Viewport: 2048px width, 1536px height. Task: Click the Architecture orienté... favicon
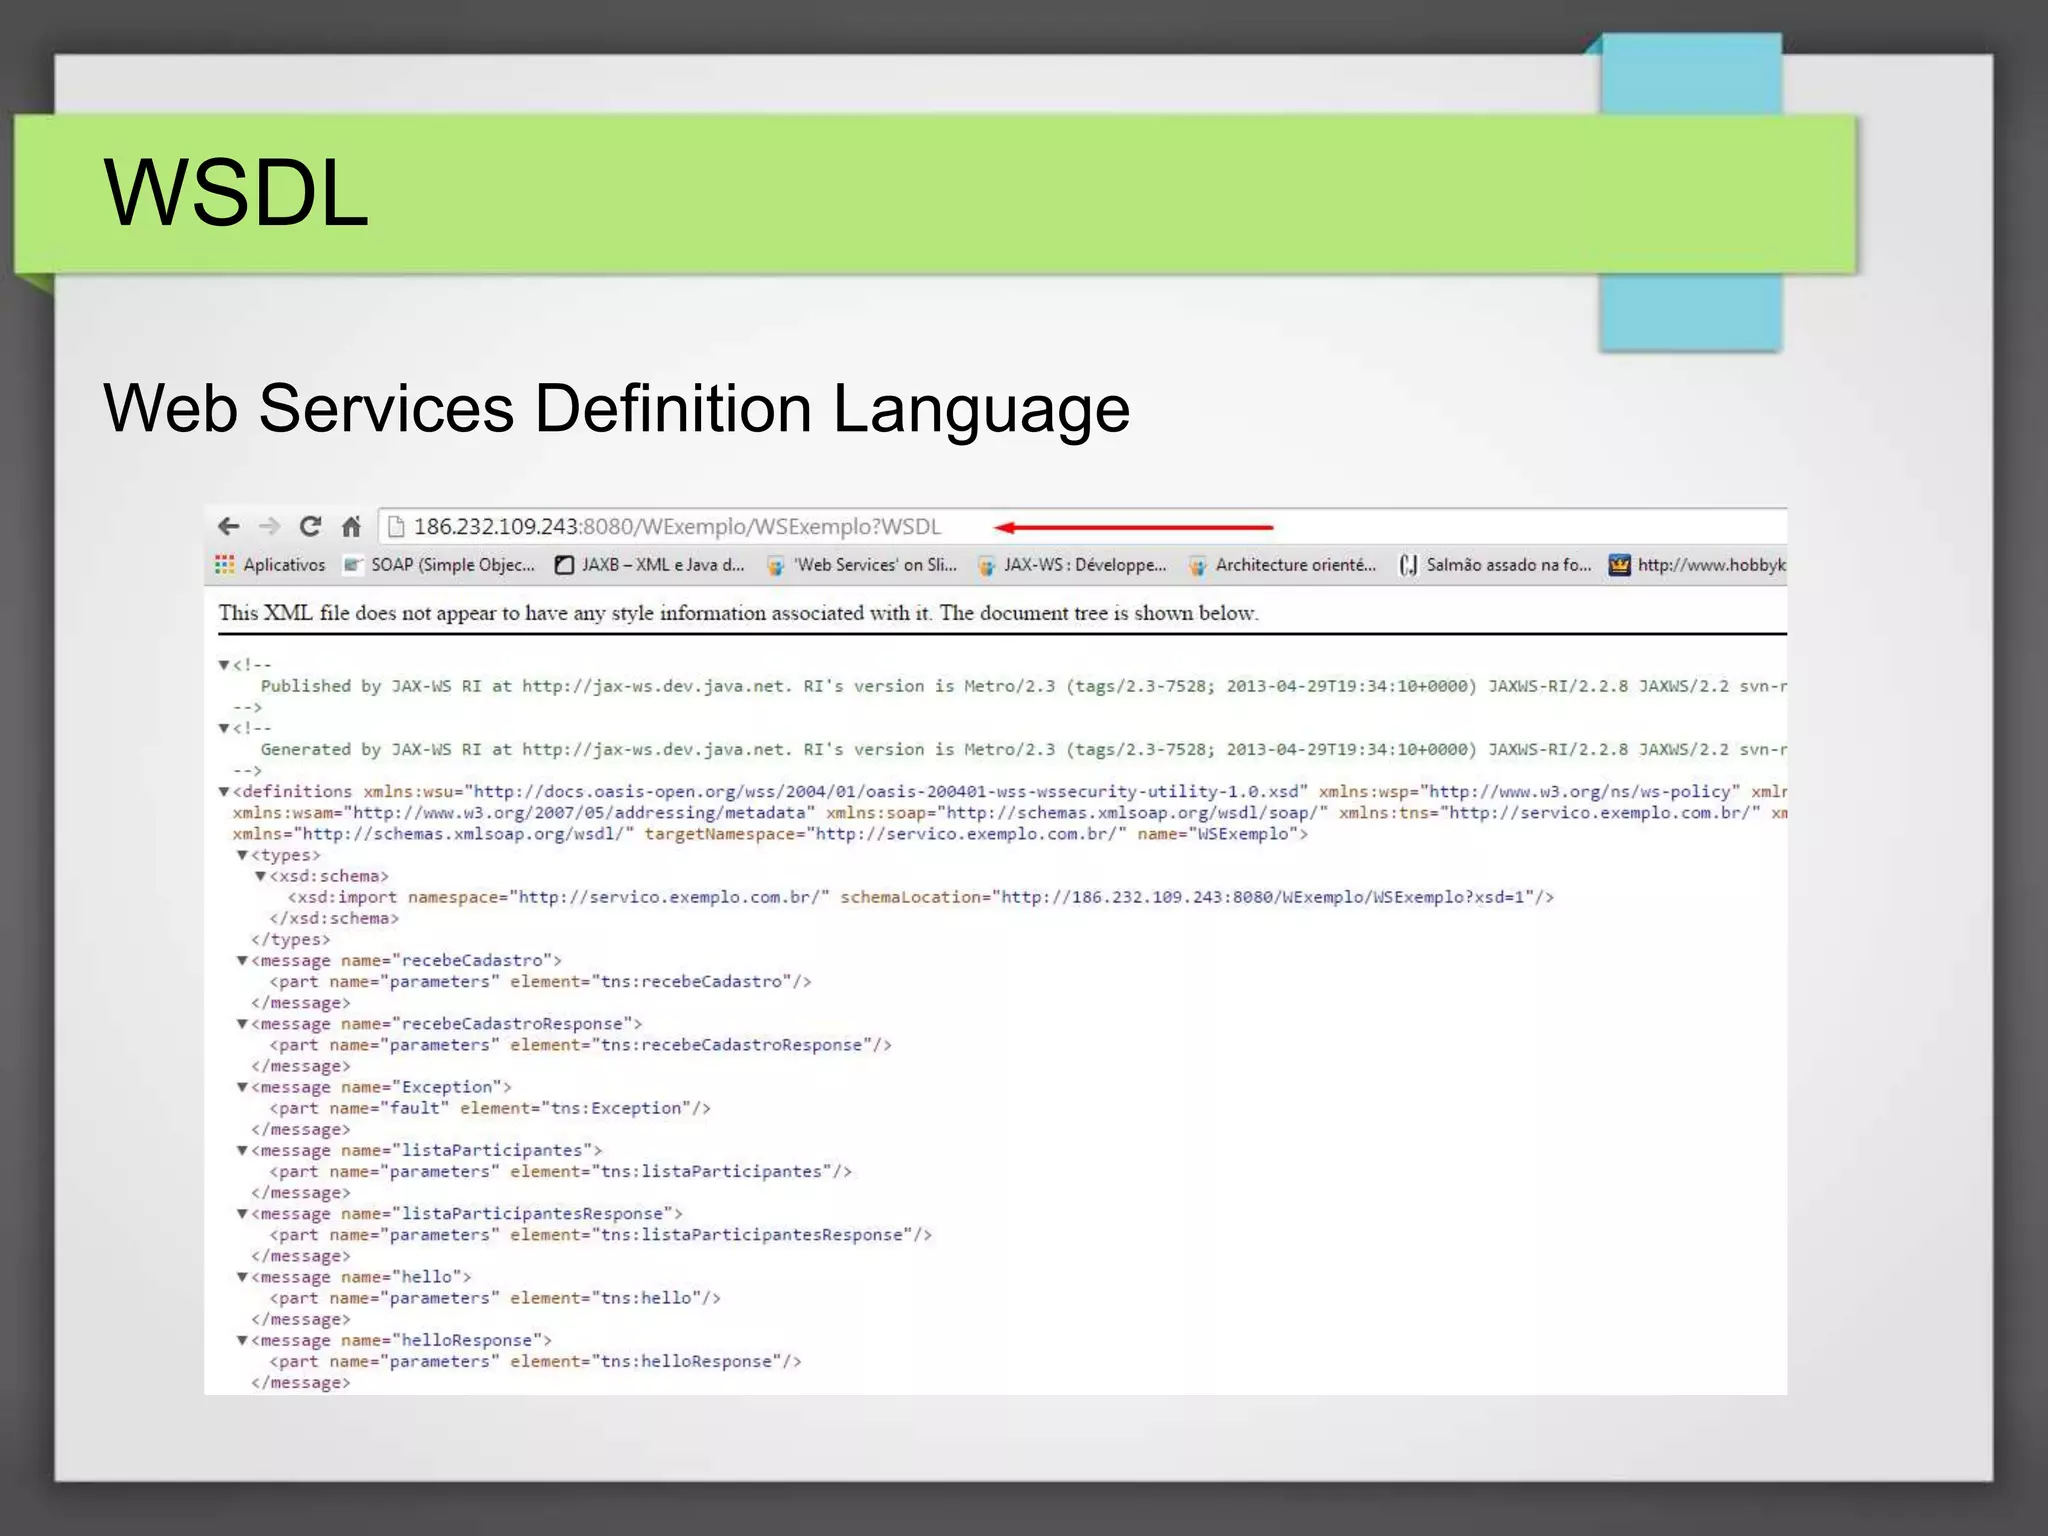[1197, 566]
